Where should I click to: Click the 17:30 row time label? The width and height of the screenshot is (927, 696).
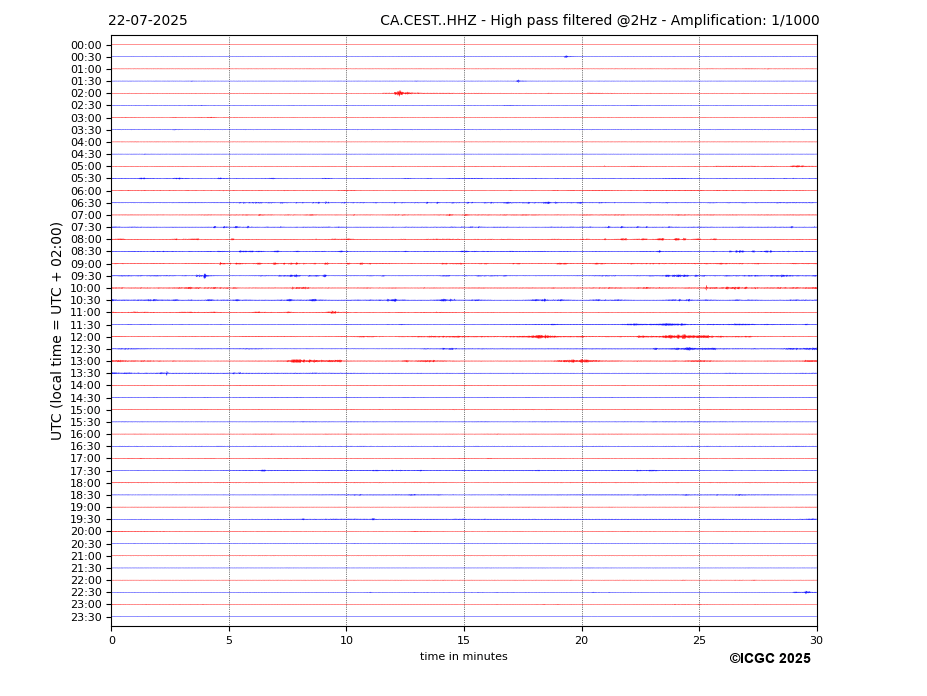pyautogui.click(x=86, y=471)
